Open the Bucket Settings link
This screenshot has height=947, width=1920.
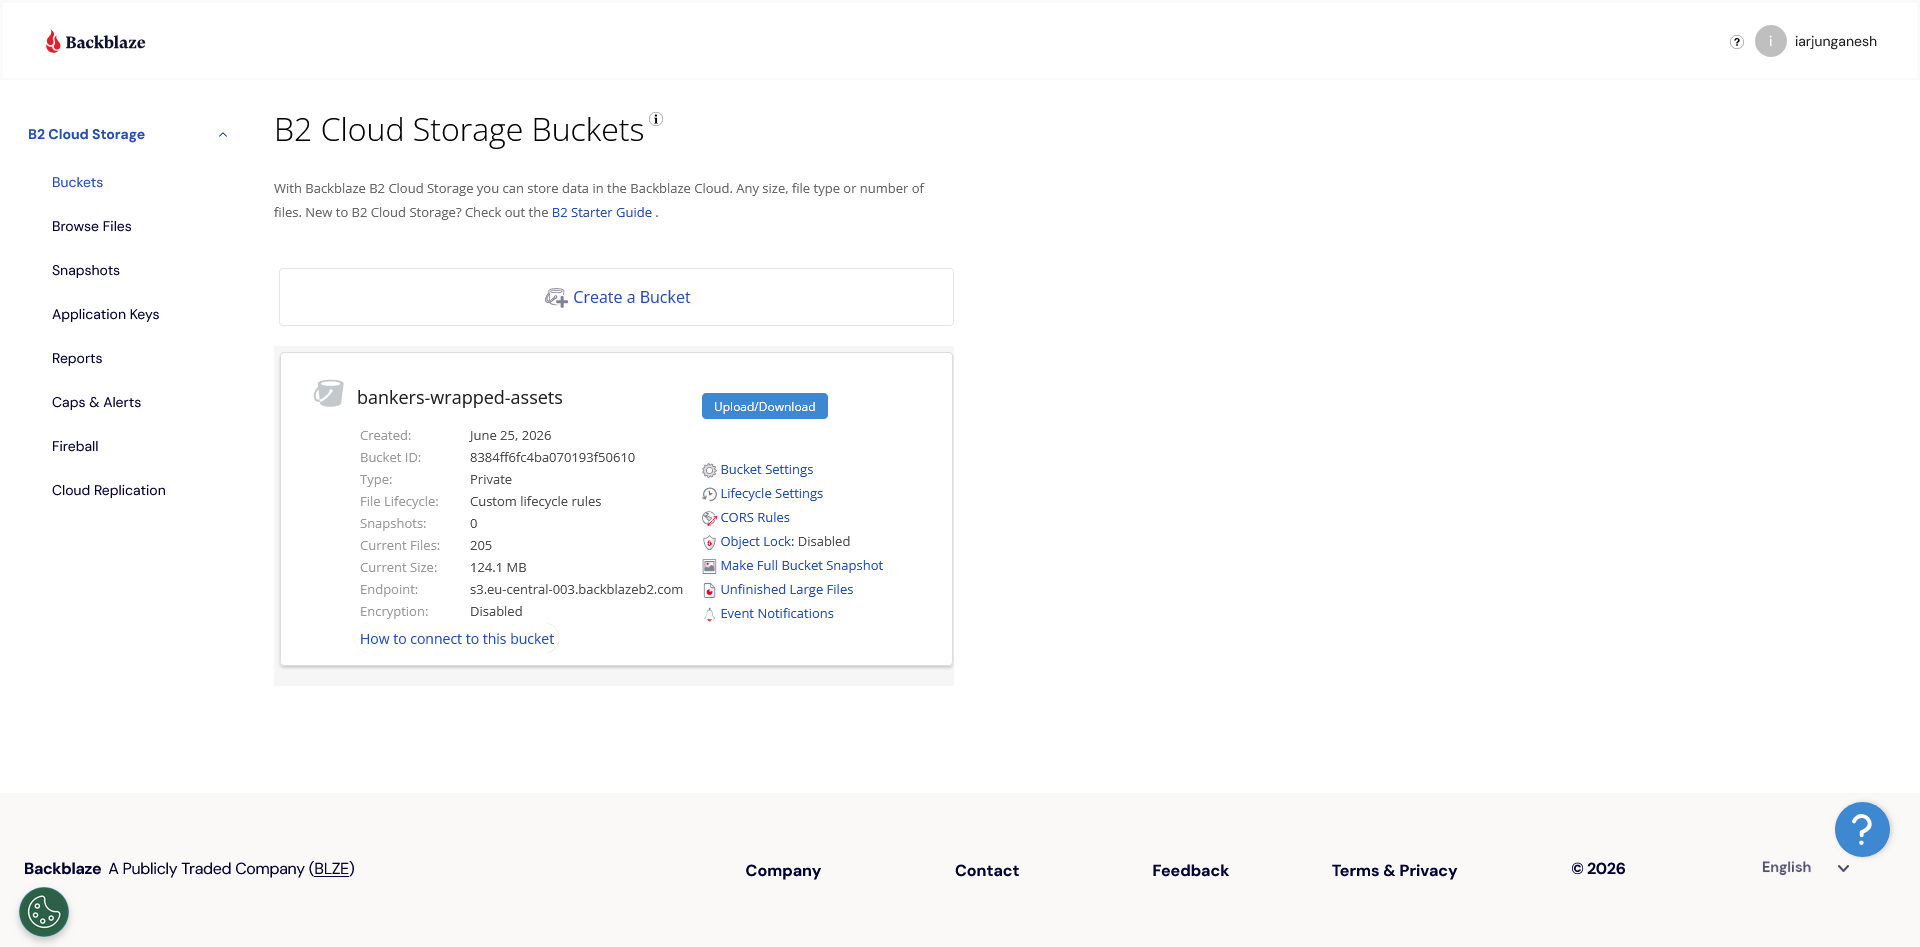(x=767, y=469)
